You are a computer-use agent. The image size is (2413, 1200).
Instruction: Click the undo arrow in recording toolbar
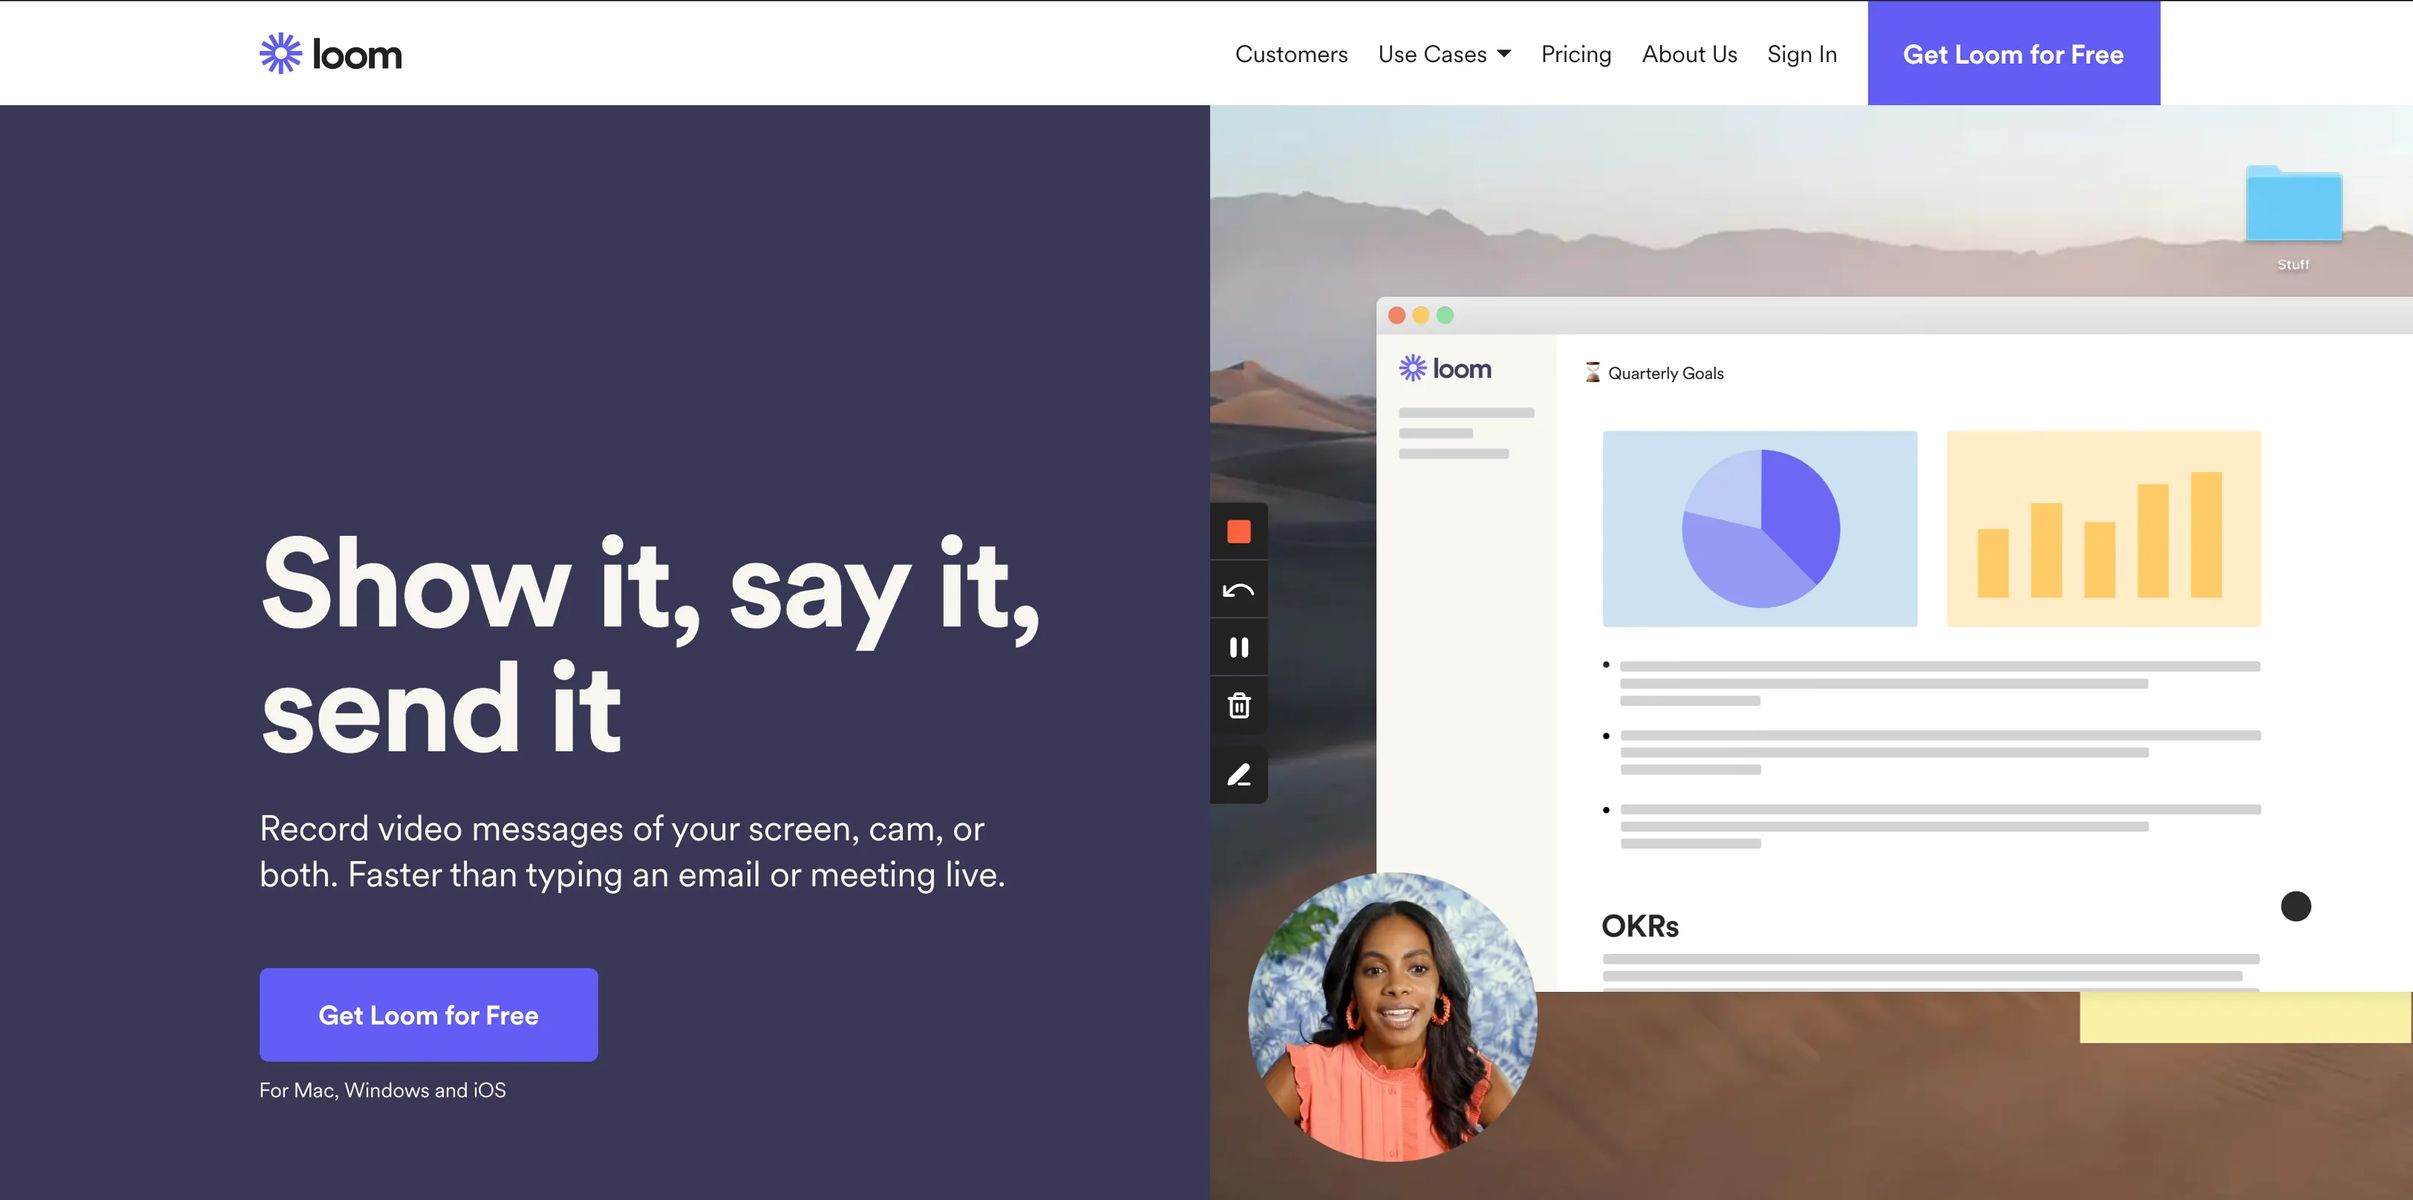[1238, 590]
